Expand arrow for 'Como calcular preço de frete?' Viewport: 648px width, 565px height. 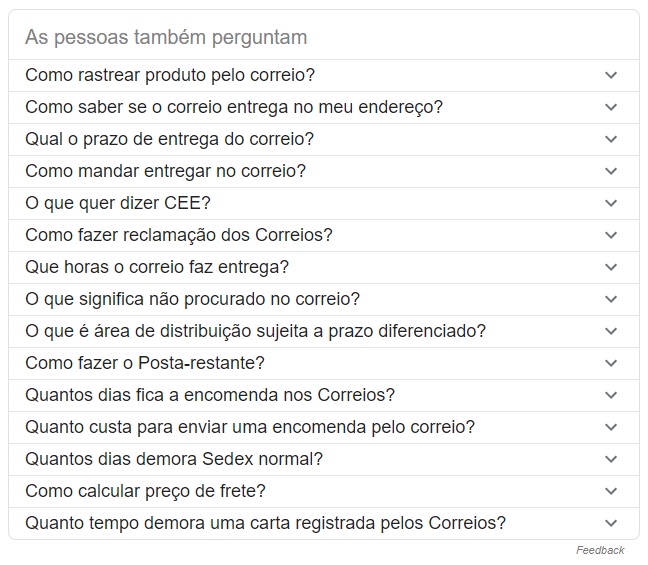click(611, 491)
